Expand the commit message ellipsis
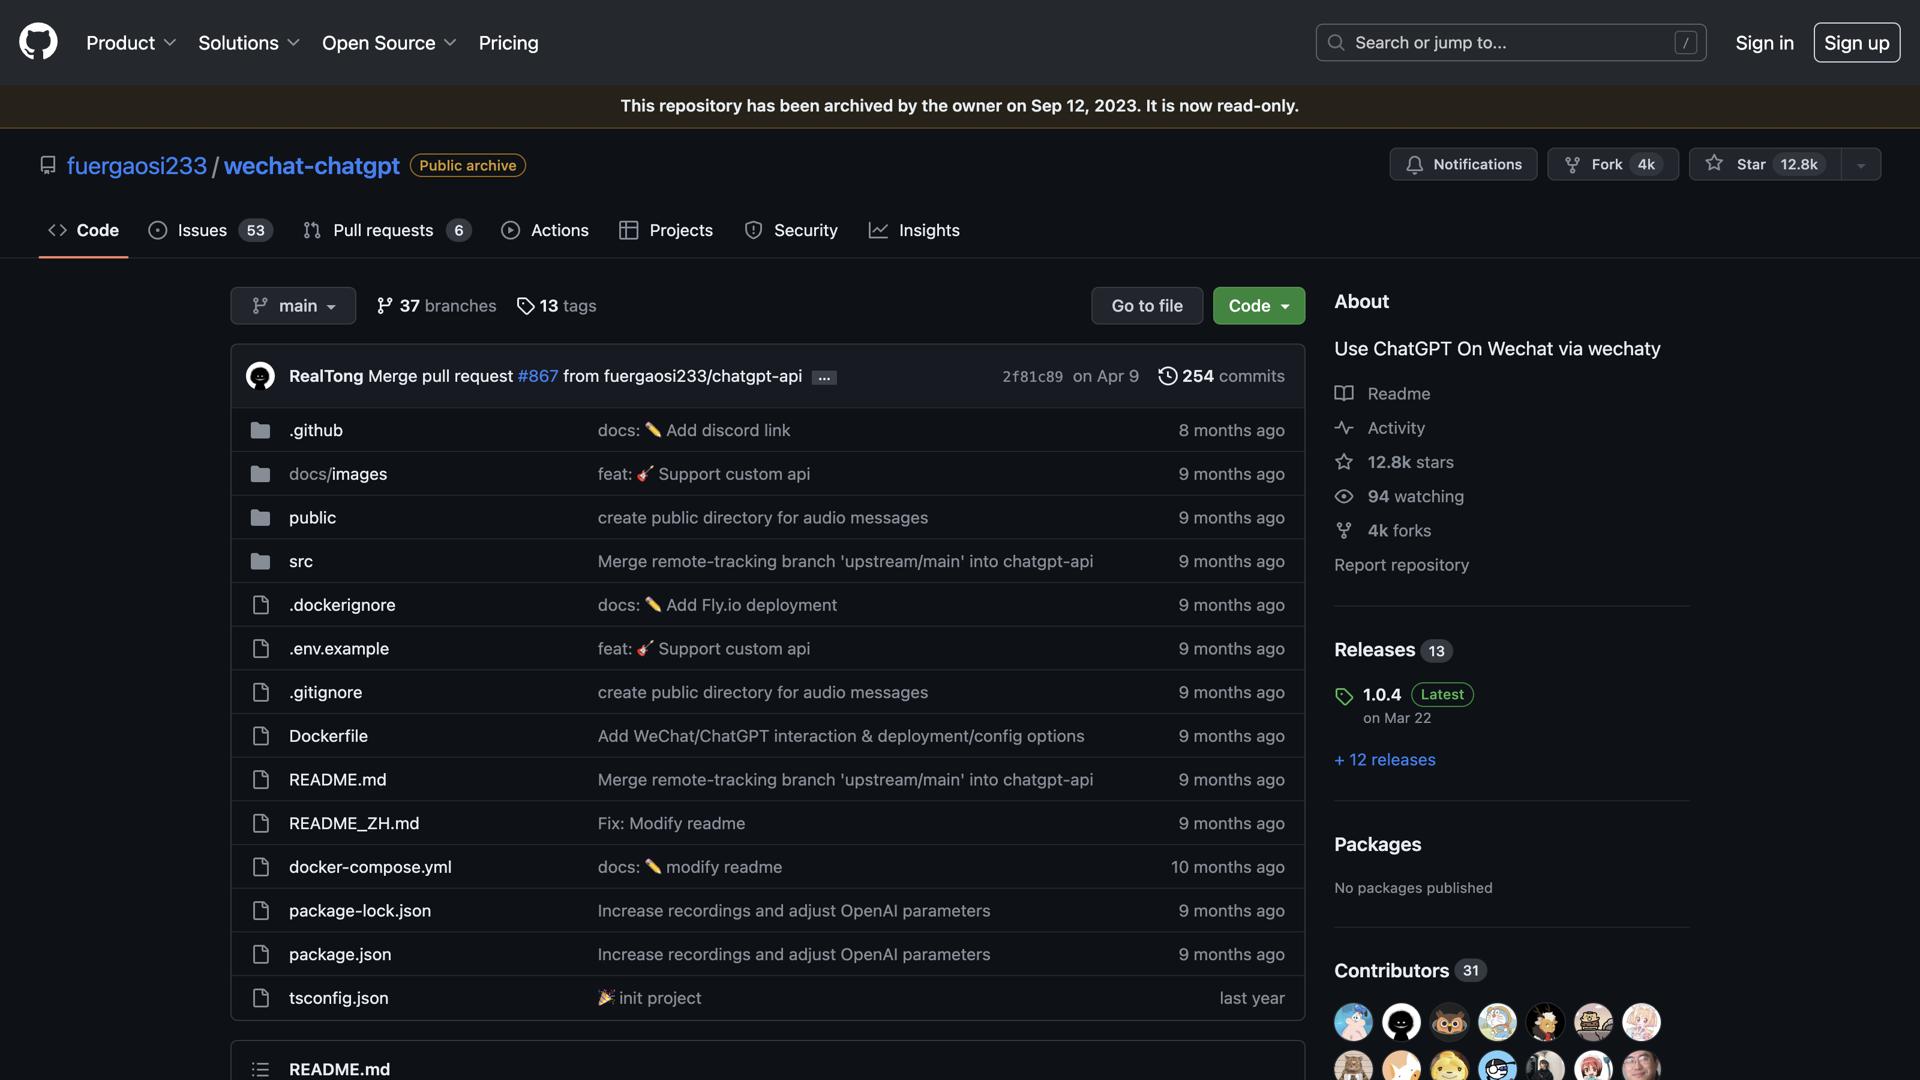The width and height of the screenshot is (1920, 1080). [x=824, y=377]
